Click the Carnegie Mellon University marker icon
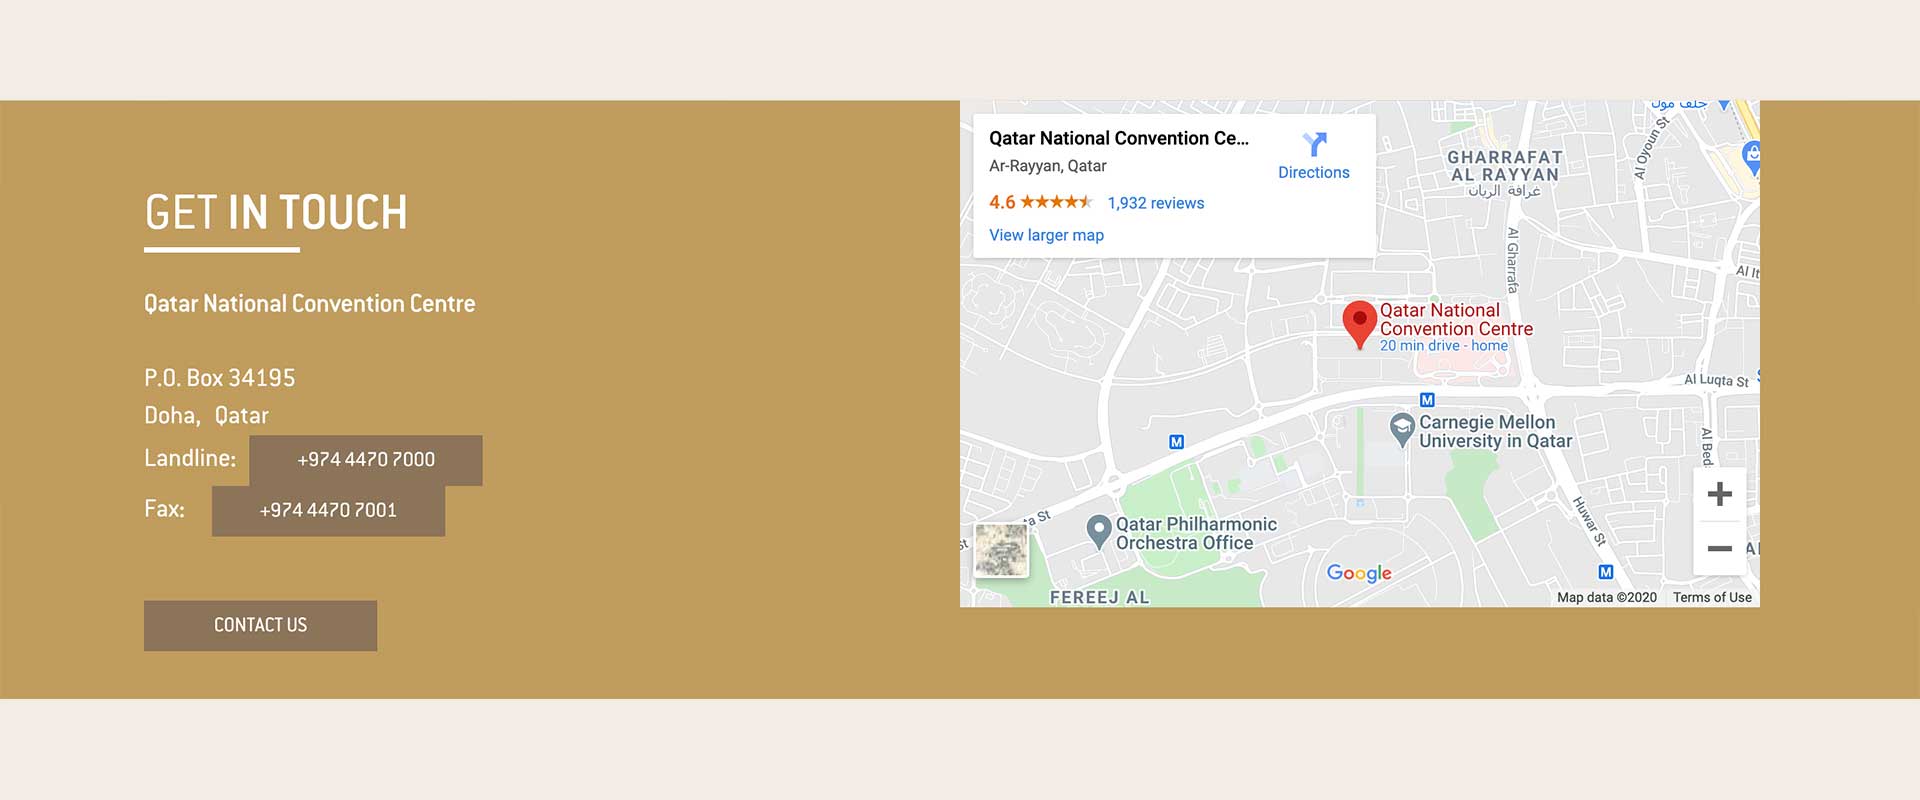The image size is (1920, 800). point(1402,429)
